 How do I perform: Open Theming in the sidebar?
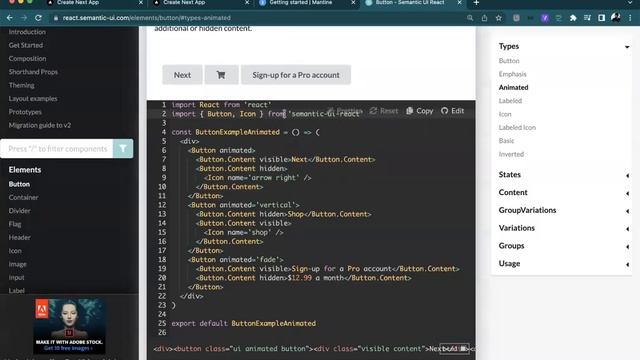(22, 85)
